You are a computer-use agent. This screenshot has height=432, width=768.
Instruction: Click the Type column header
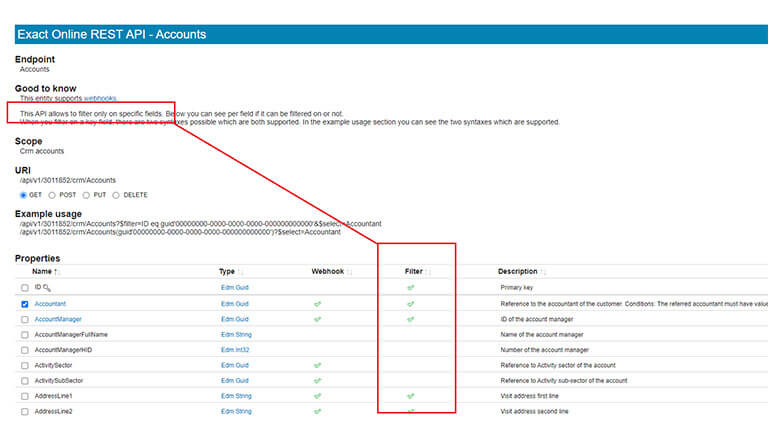click(x=227, y=271)
